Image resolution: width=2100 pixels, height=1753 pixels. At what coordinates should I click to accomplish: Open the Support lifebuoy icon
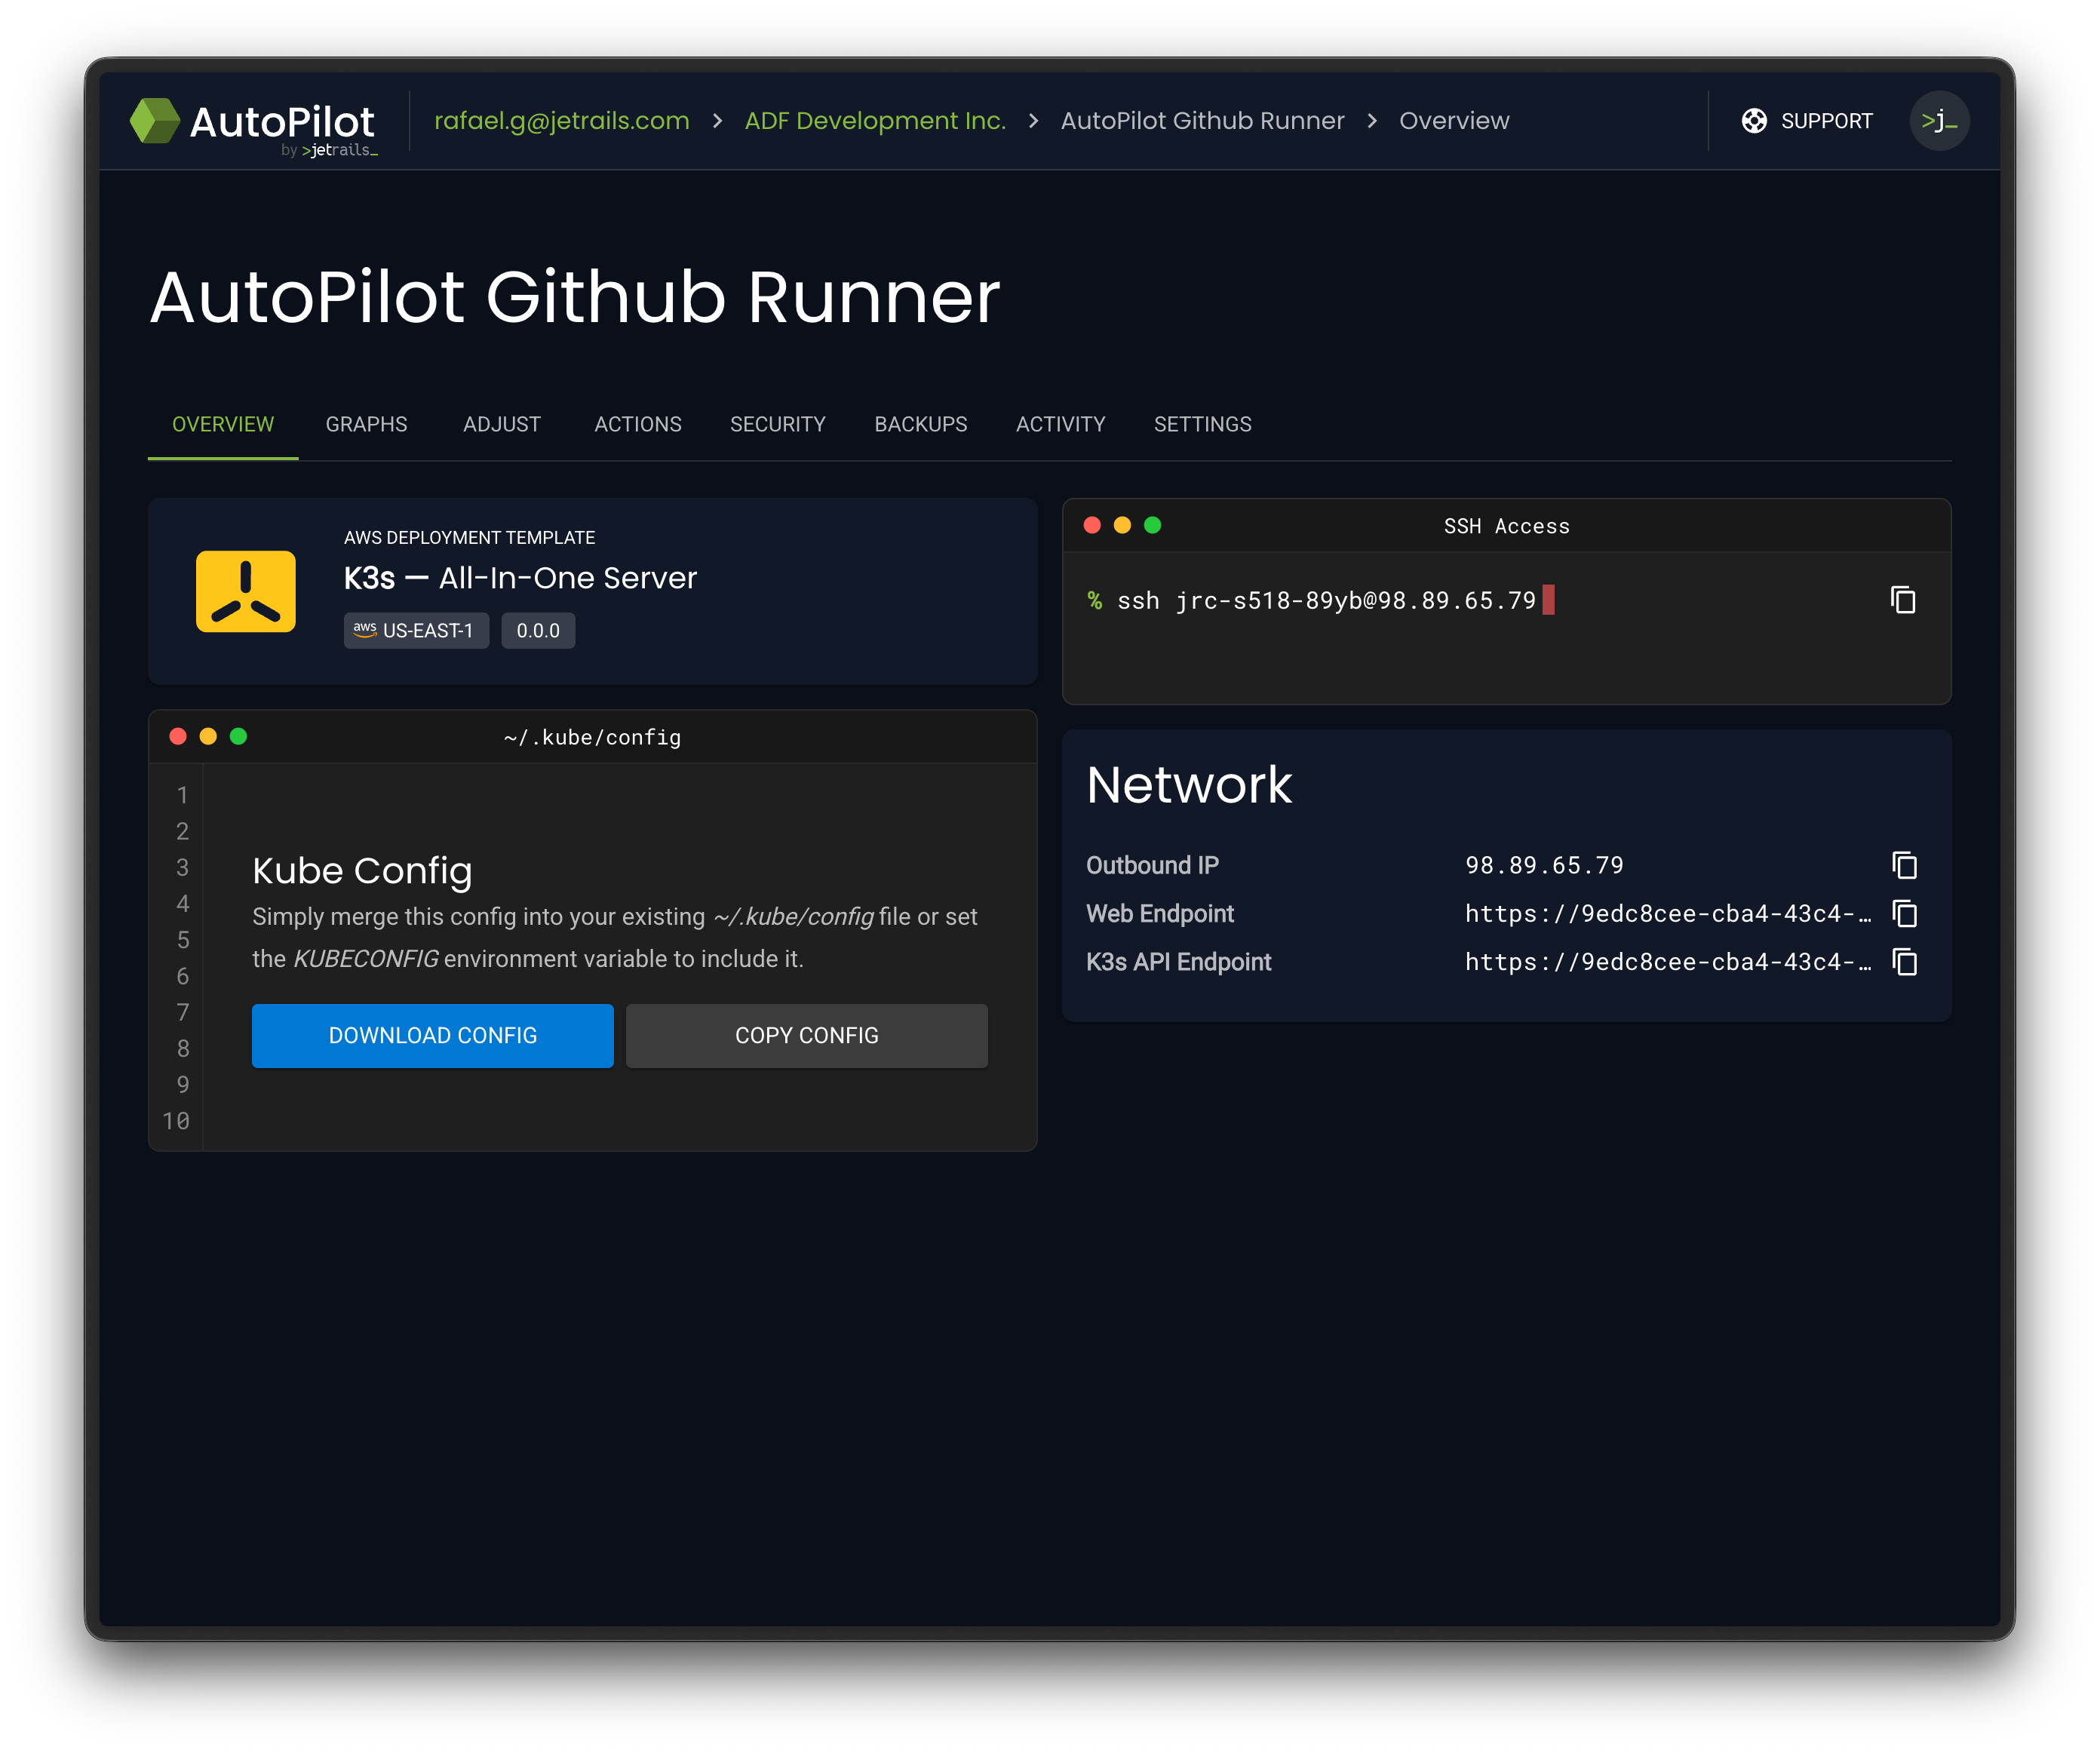[1753, 121]
